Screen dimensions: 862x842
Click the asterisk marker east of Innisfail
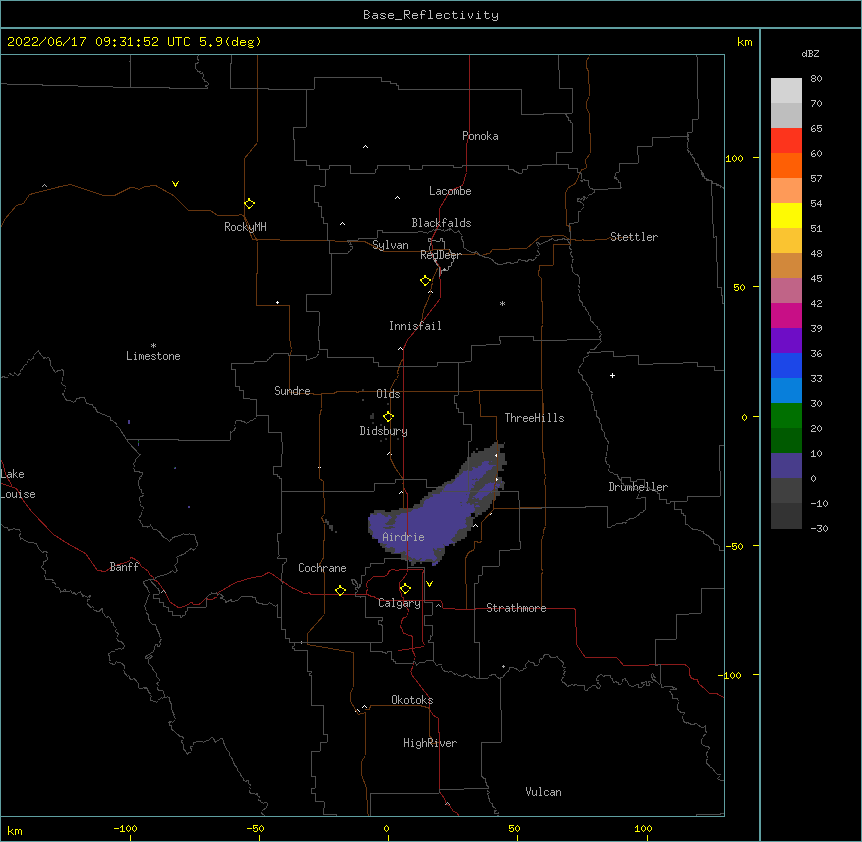[x=502, y=303]
